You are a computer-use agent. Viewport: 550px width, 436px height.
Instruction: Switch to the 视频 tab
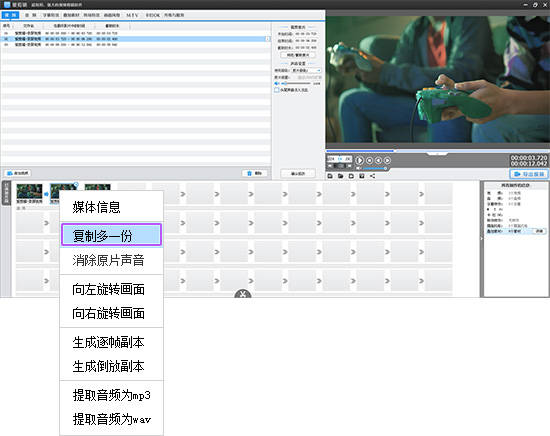coord(10,15)
